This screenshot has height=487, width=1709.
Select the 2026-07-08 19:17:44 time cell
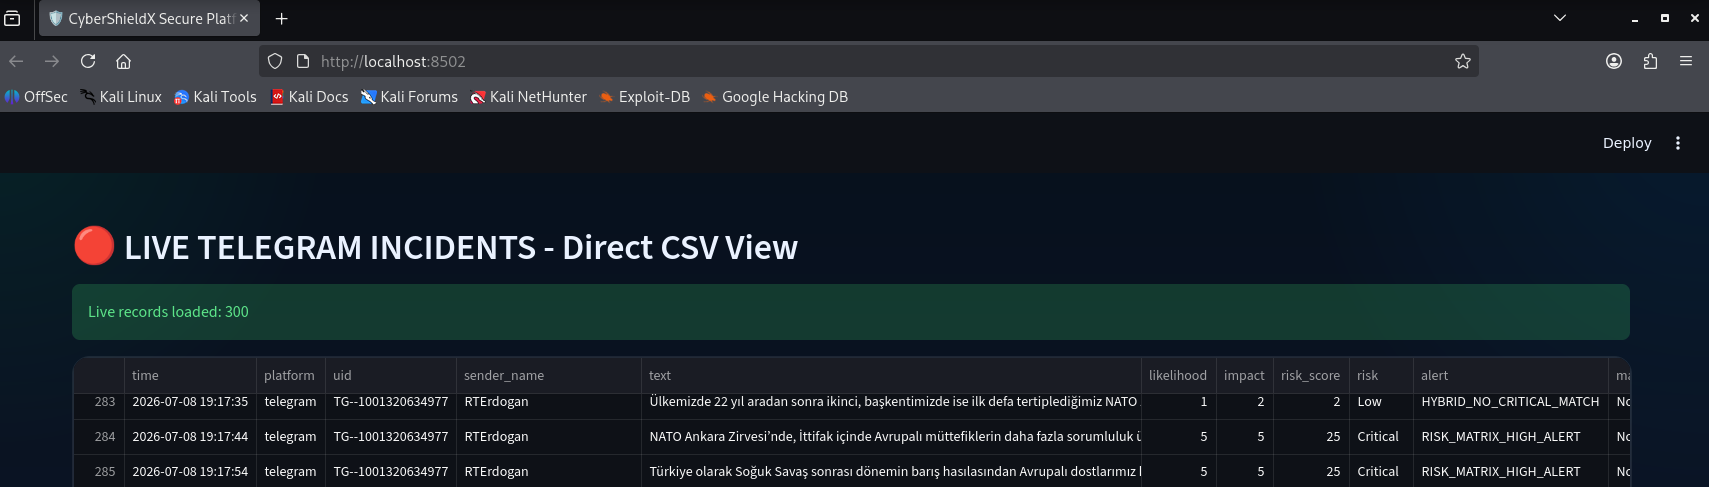pyautogui.click(x=190, y=437)
